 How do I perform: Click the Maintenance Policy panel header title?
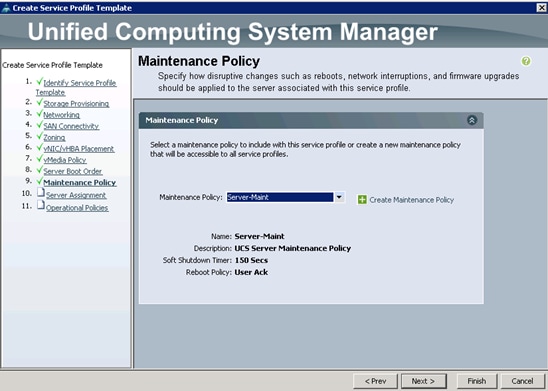click(182, 120)
